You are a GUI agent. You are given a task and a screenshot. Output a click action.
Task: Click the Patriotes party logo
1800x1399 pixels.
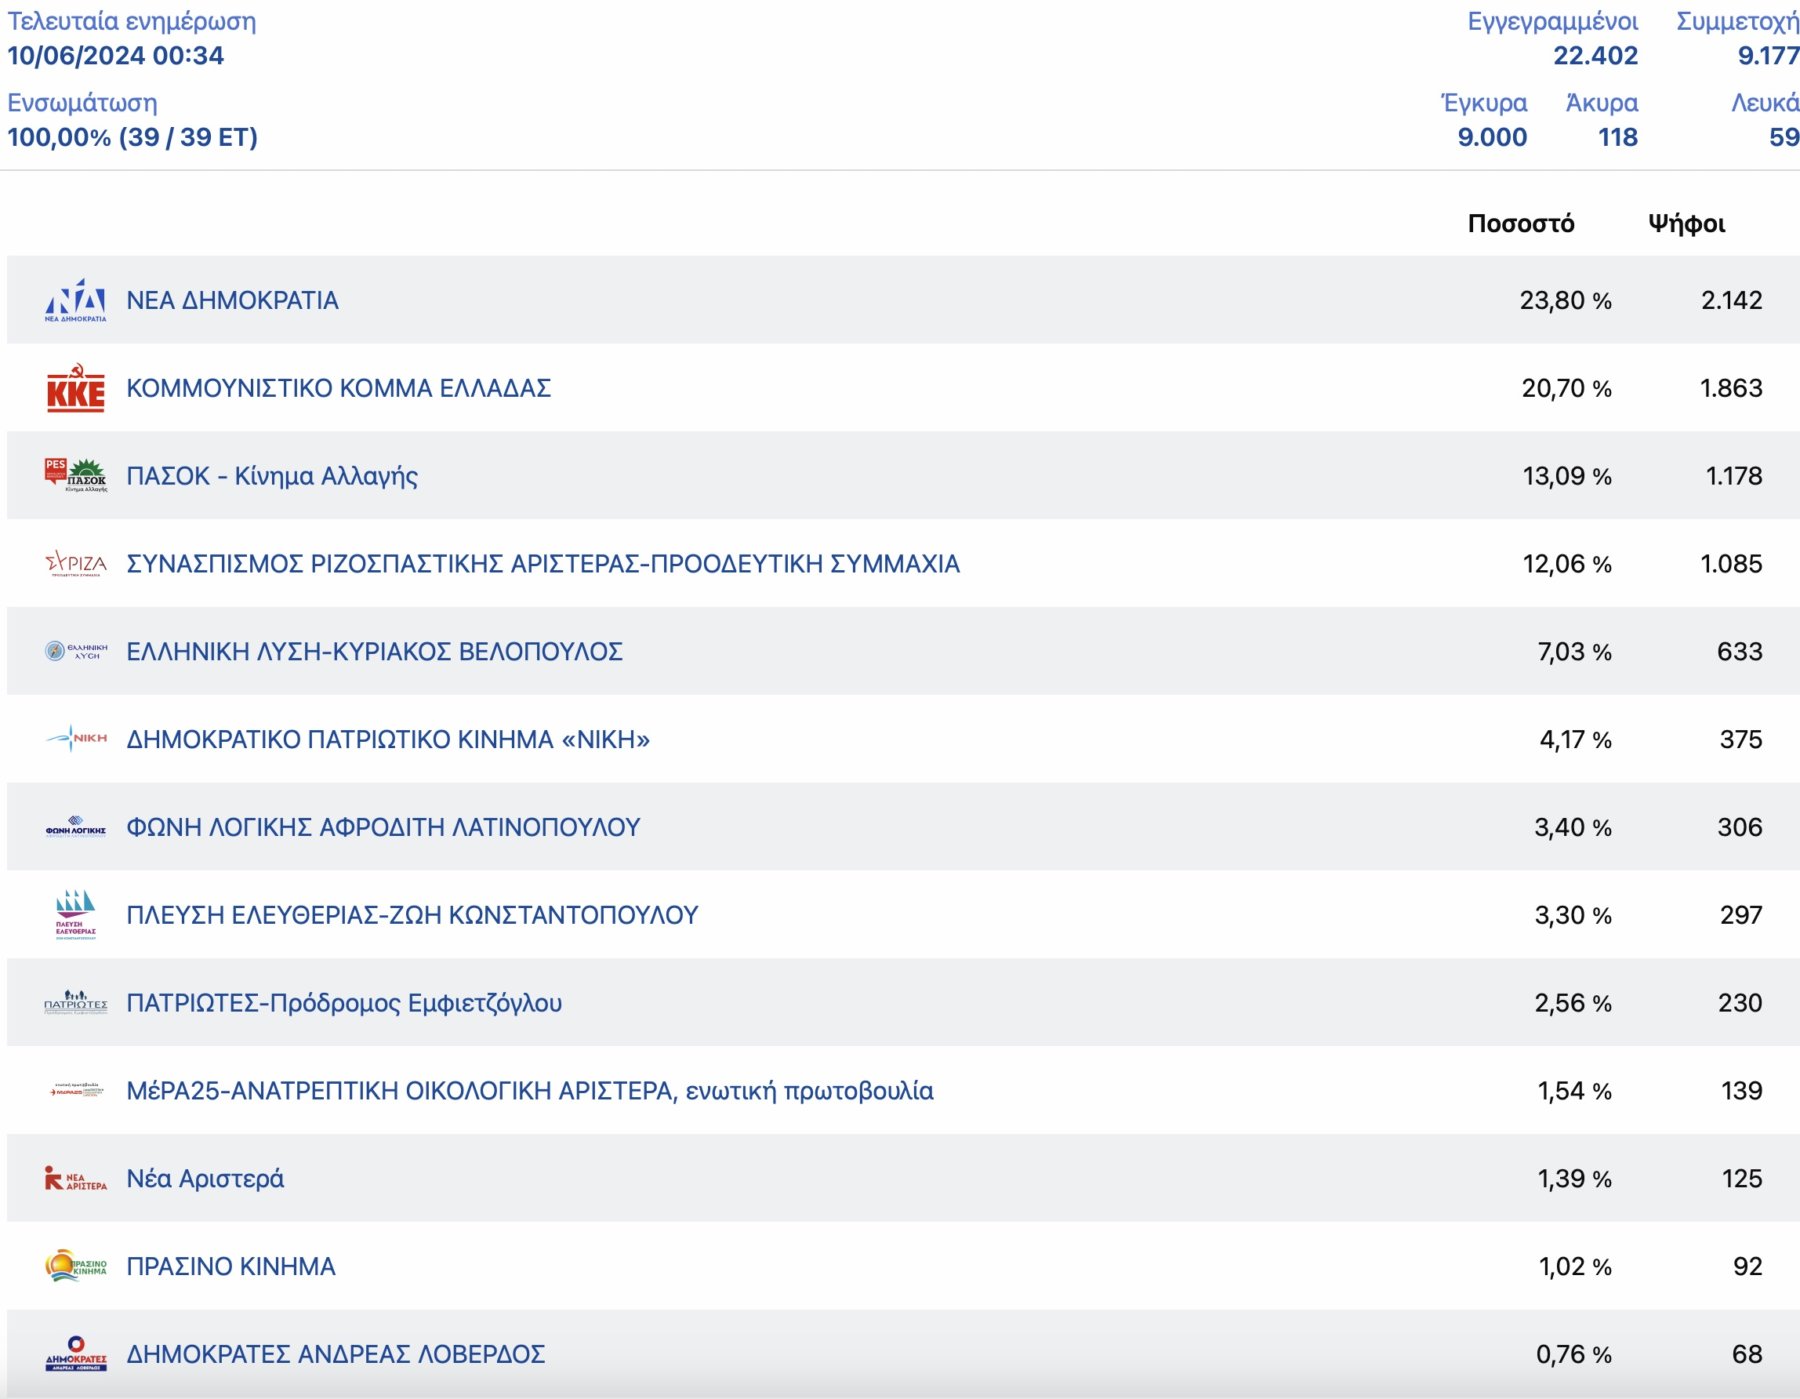[76, 1003]
